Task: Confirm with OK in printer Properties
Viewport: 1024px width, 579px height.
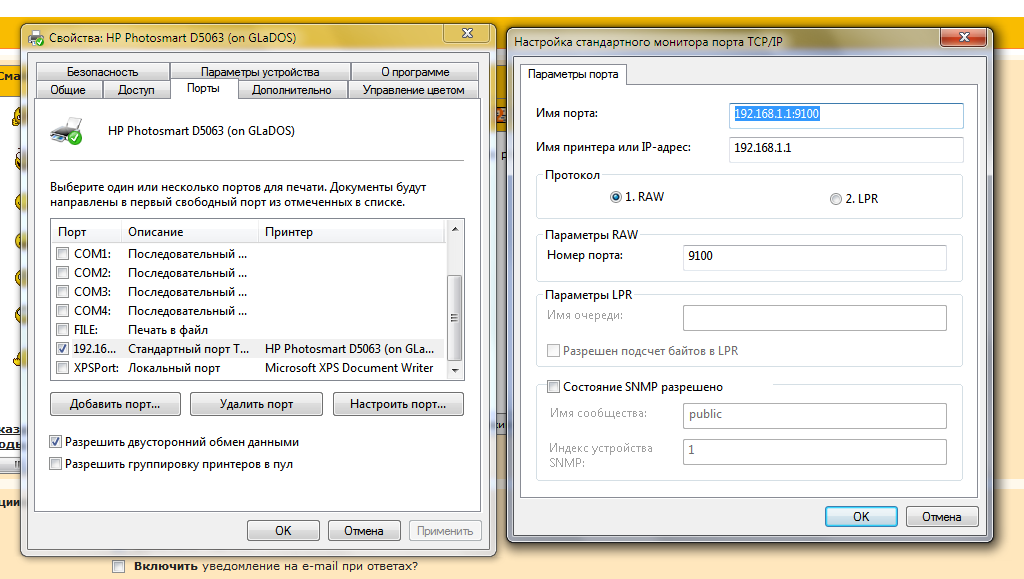Action: [283, 531]
